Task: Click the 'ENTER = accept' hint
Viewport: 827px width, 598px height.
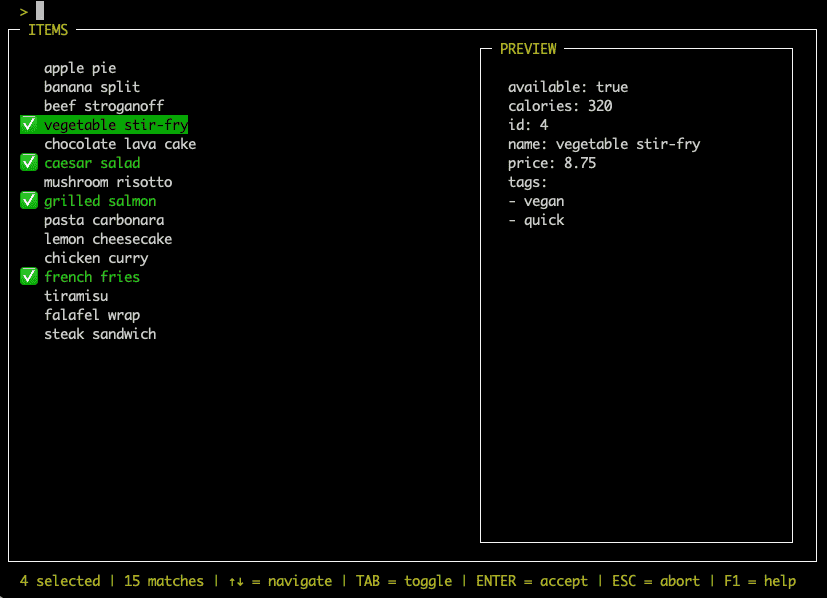Action: click(532, 581)
